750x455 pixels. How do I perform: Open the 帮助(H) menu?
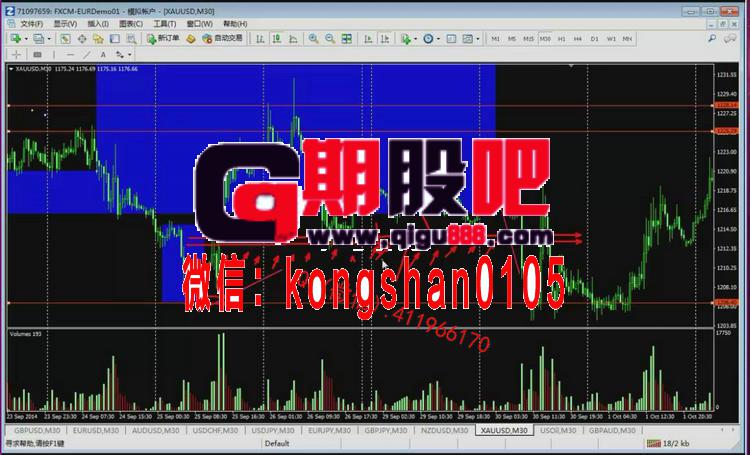pyautogui.click(x=235, y=24)
